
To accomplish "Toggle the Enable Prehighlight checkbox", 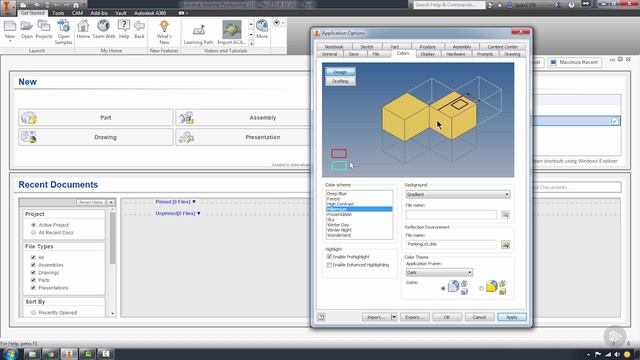I will [329, 257].
